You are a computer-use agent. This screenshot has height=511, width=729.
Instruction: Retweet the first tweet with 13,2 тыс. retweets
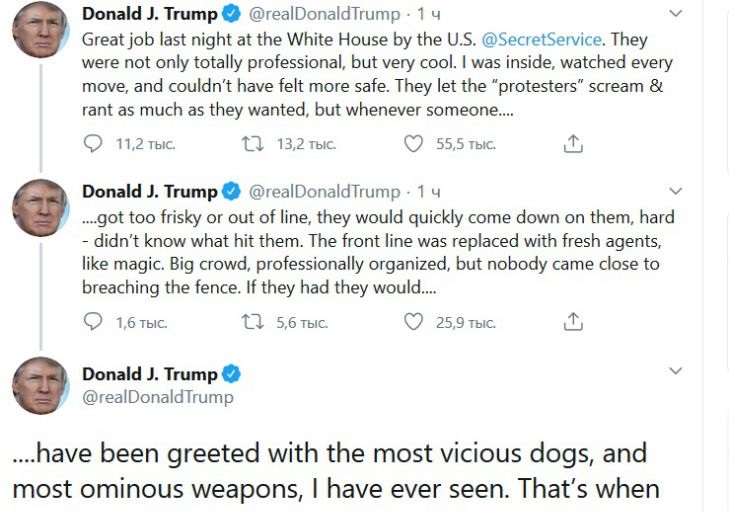[x=254, y=145]
